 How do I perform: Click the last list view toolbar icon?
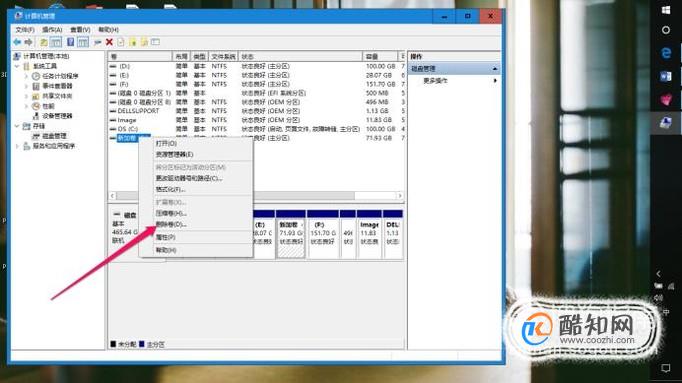[155, 42]
